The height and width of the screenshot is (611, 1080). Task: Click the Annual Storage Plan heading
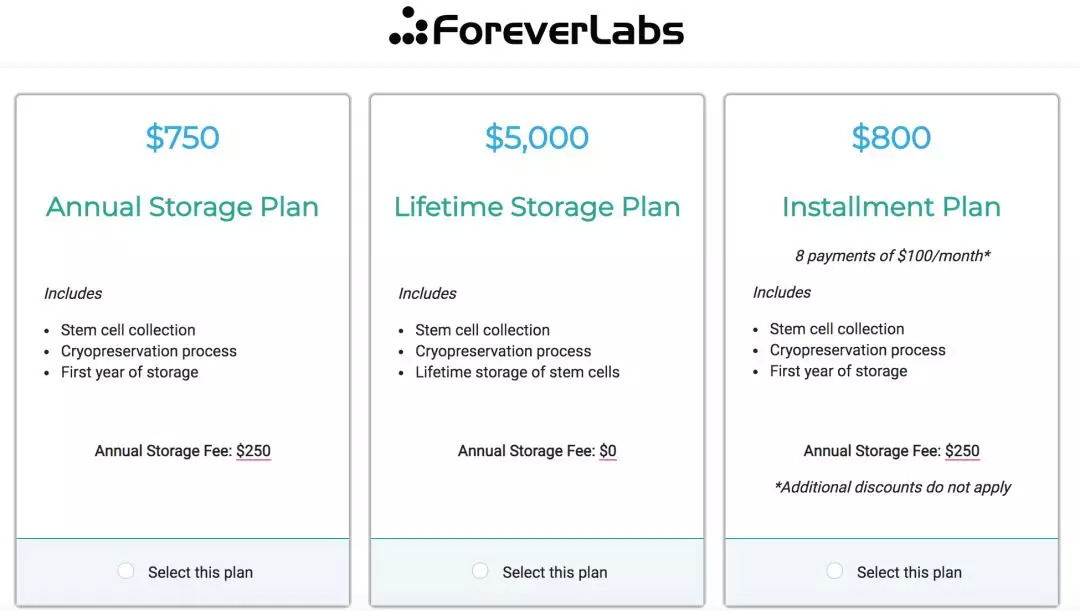(182, 207)
